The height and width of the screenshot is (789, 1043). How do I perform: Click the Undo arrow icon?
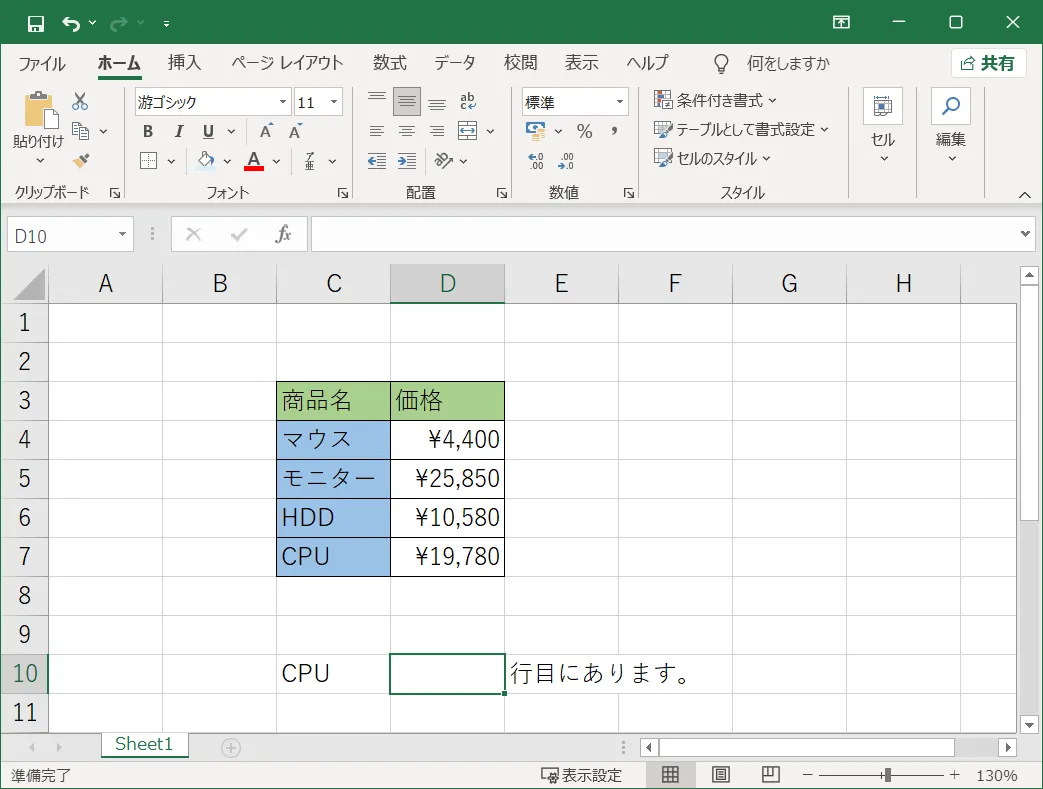pyautogui.click(x=71, y=24)
